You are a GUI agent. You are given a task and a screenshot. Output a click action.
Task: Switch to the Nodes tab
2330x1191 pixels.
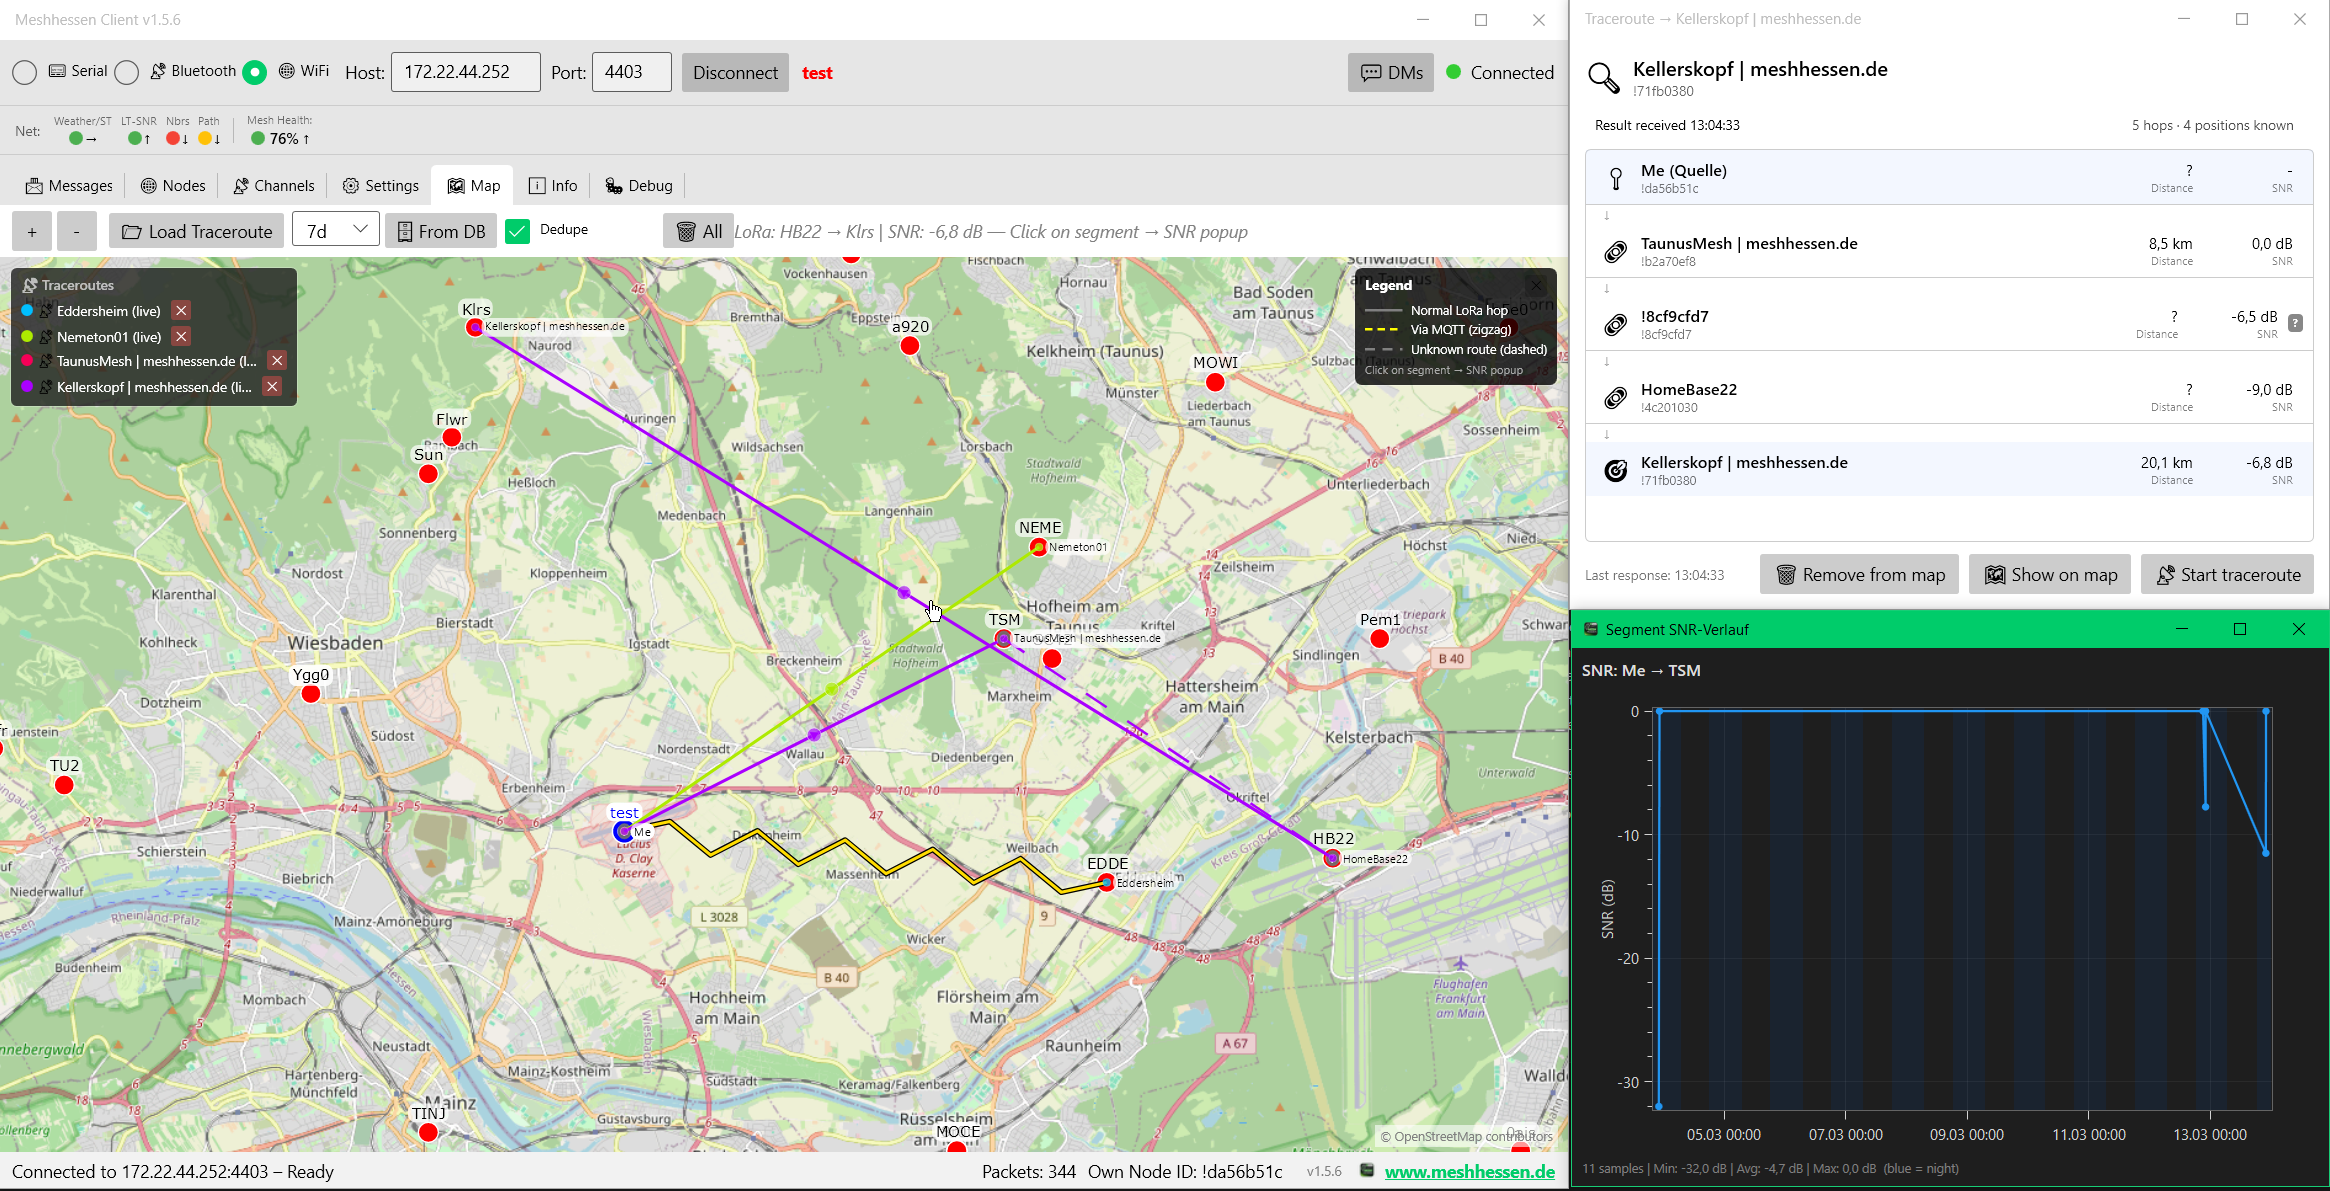point(172,185)
